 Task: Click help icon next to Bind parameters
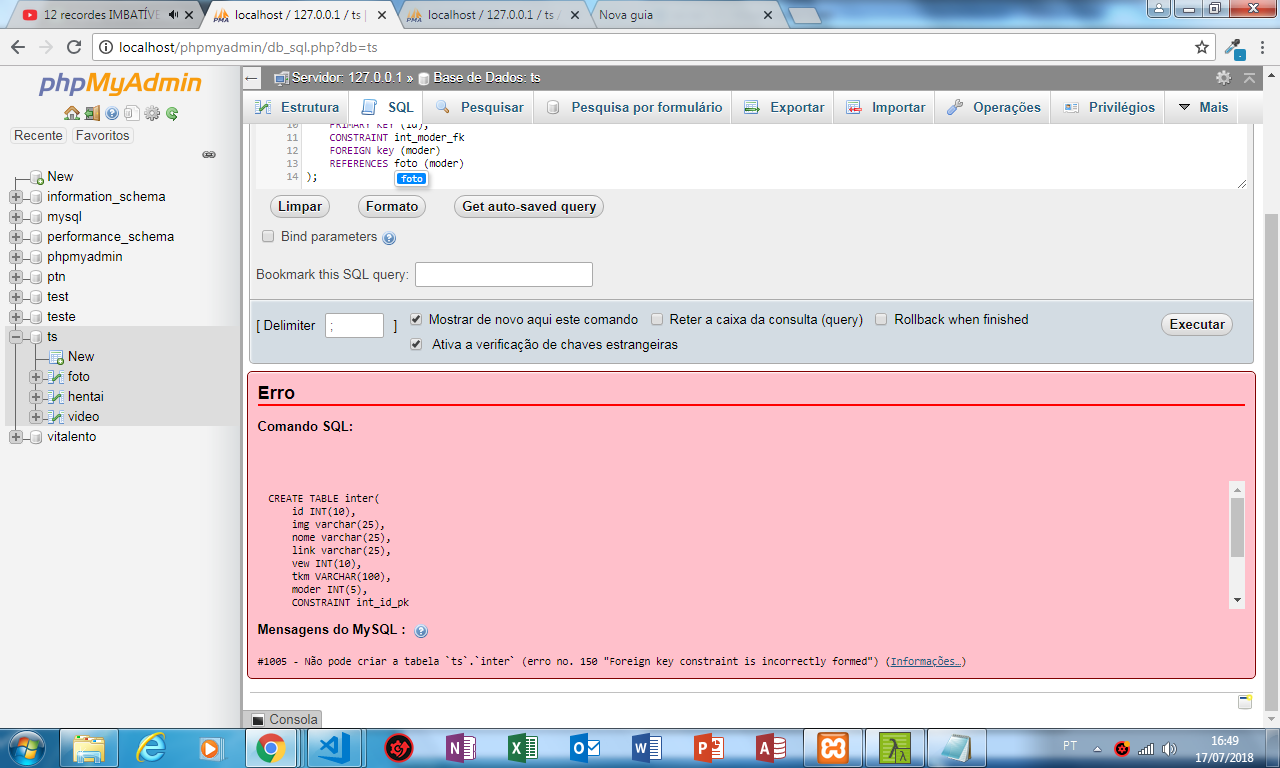click(x=389, y=238)
